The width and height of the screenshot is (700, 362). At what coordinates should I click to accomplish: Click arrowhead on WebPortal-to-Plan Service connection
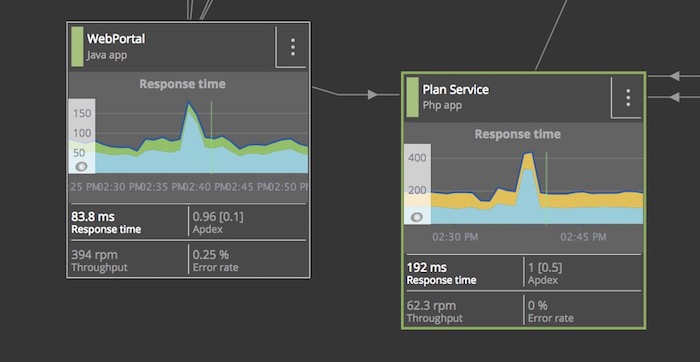coord(373,95)
